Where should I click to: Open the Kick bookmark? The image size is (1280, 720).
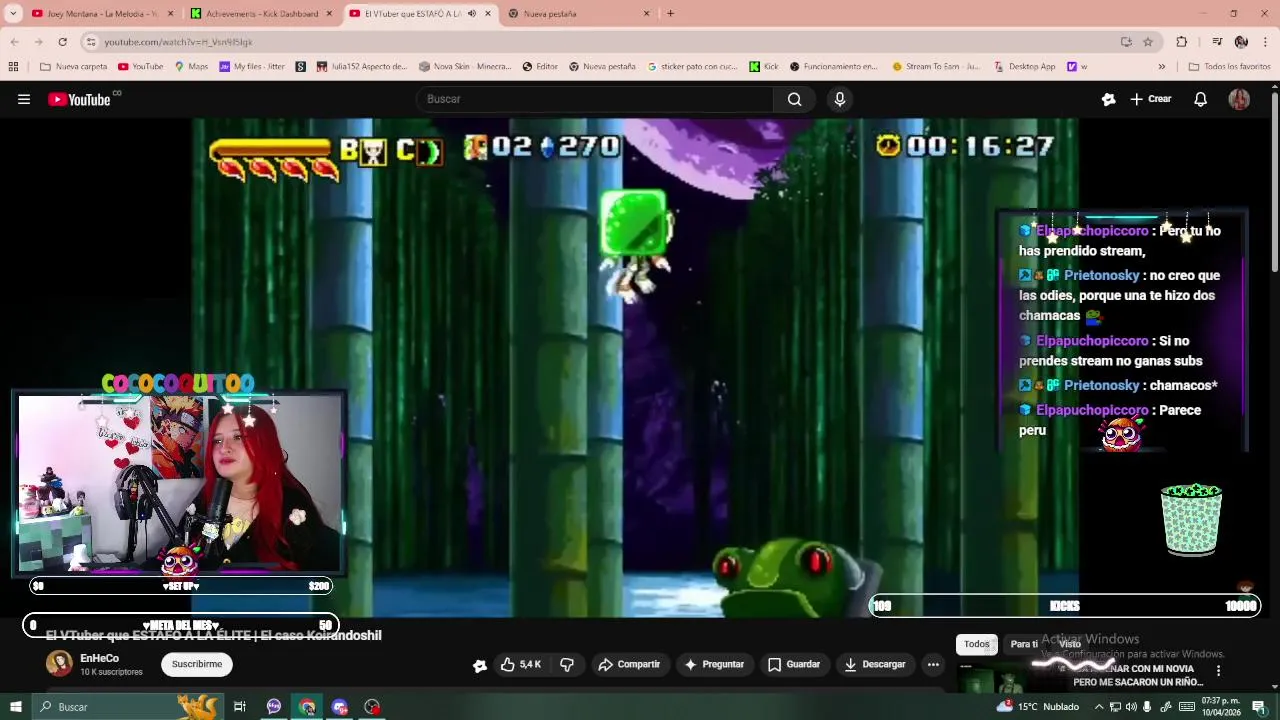(x=764, y=67)
